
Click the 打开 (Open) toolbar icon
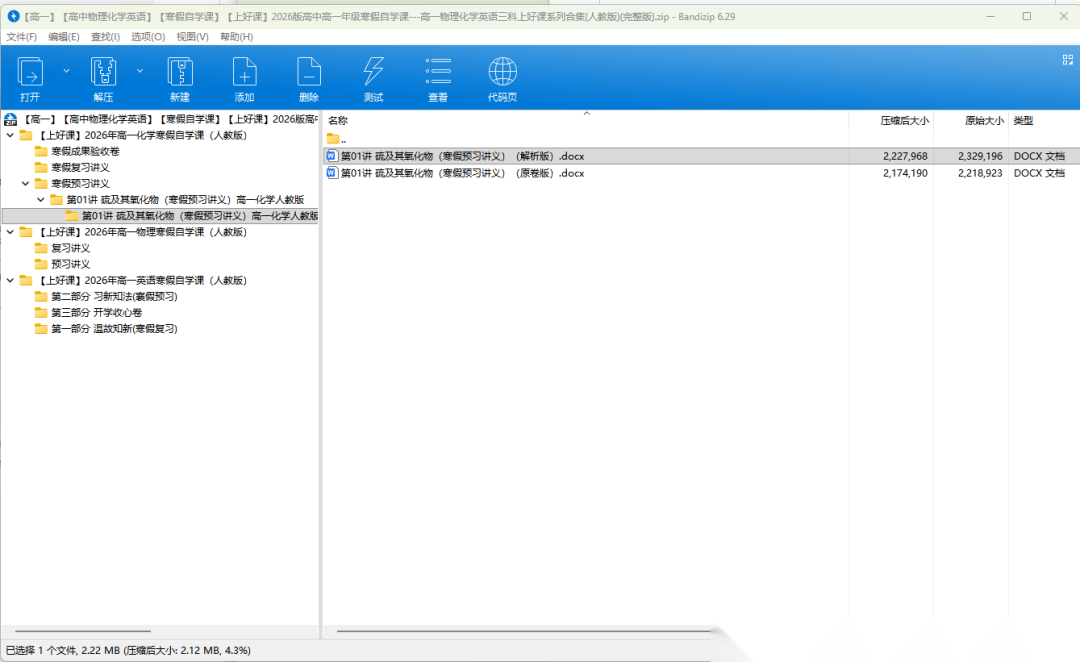coord(30,73)
